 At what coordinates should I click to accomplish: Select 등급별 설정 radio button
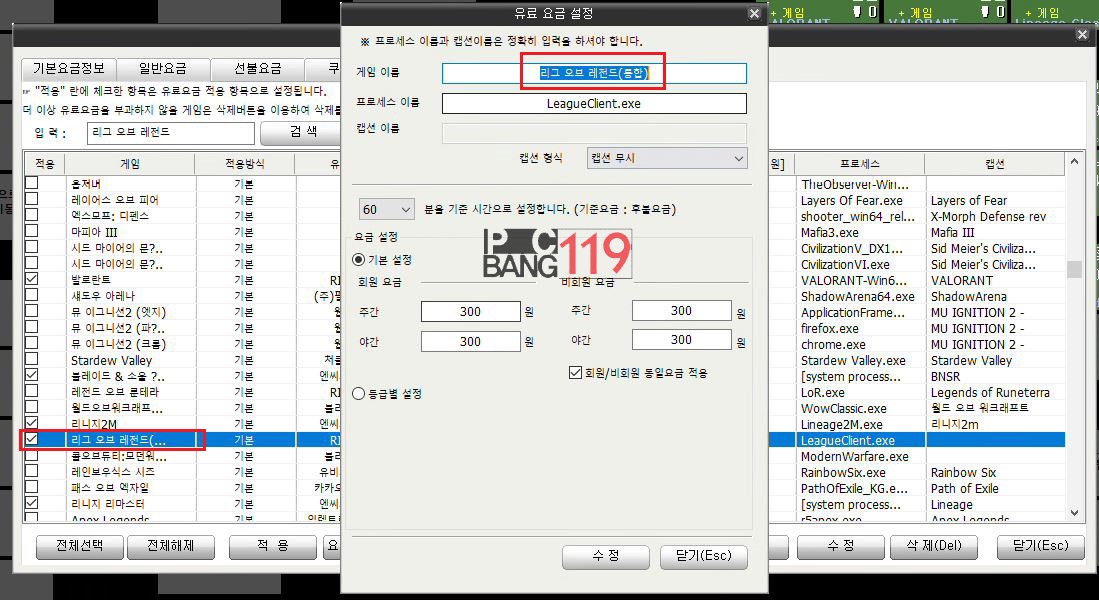coord(359,394)
